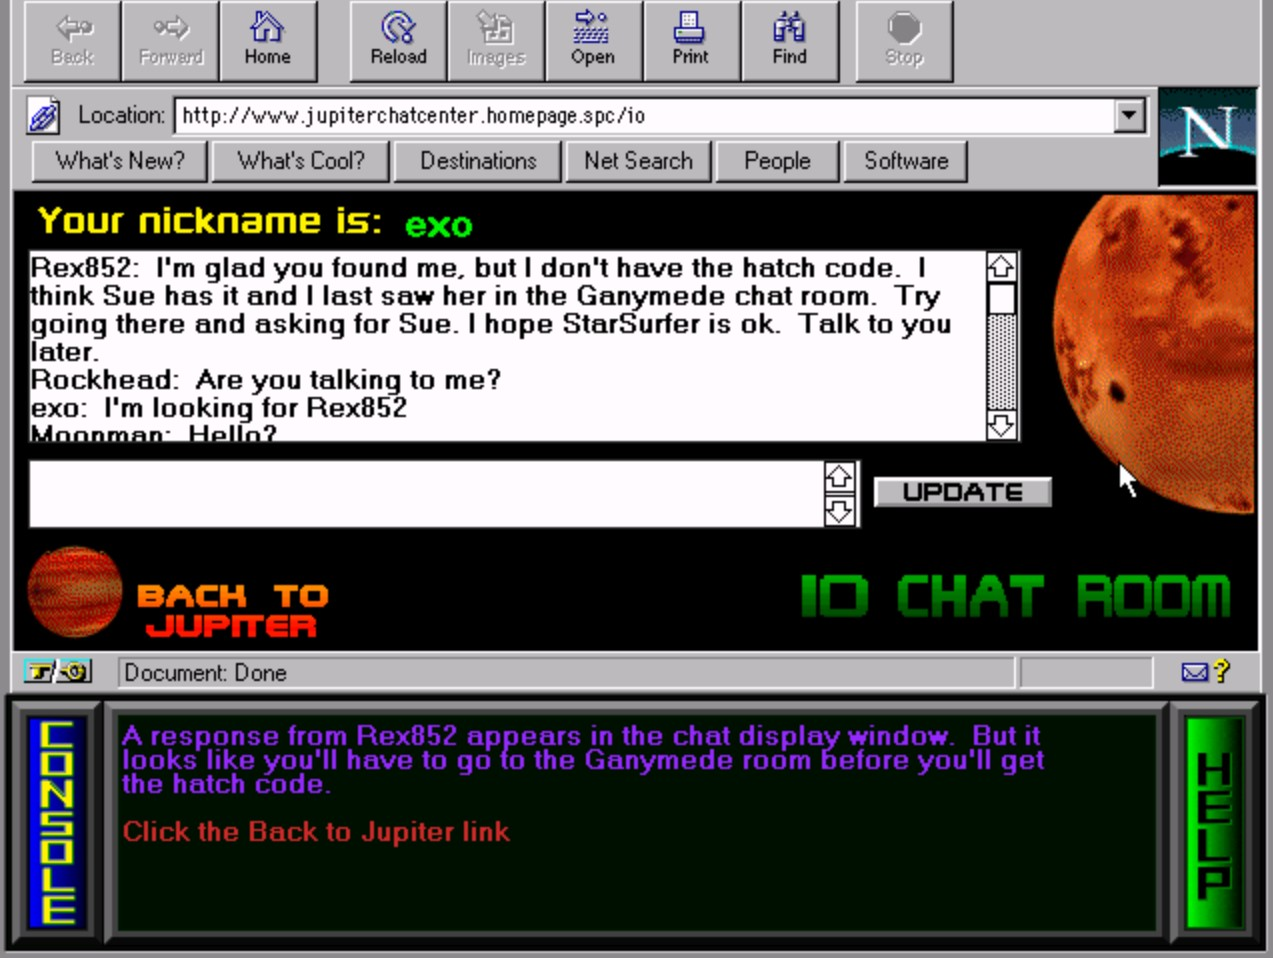Open the What's New? directory button
Screen dimensions: 1273x958
click(x=120, y=161)
